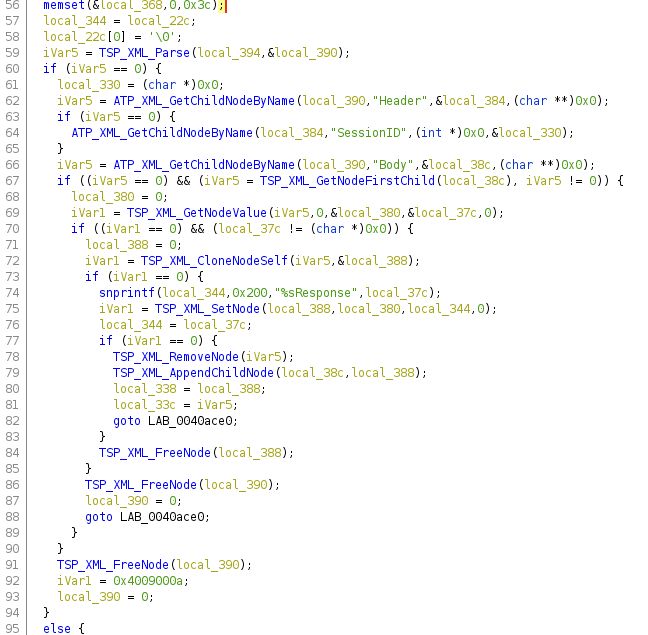This screenshot has height=635, width=648.
Task: Click TSP_XML_GetNodeFirstChild function name
Action: click(347, 181)
